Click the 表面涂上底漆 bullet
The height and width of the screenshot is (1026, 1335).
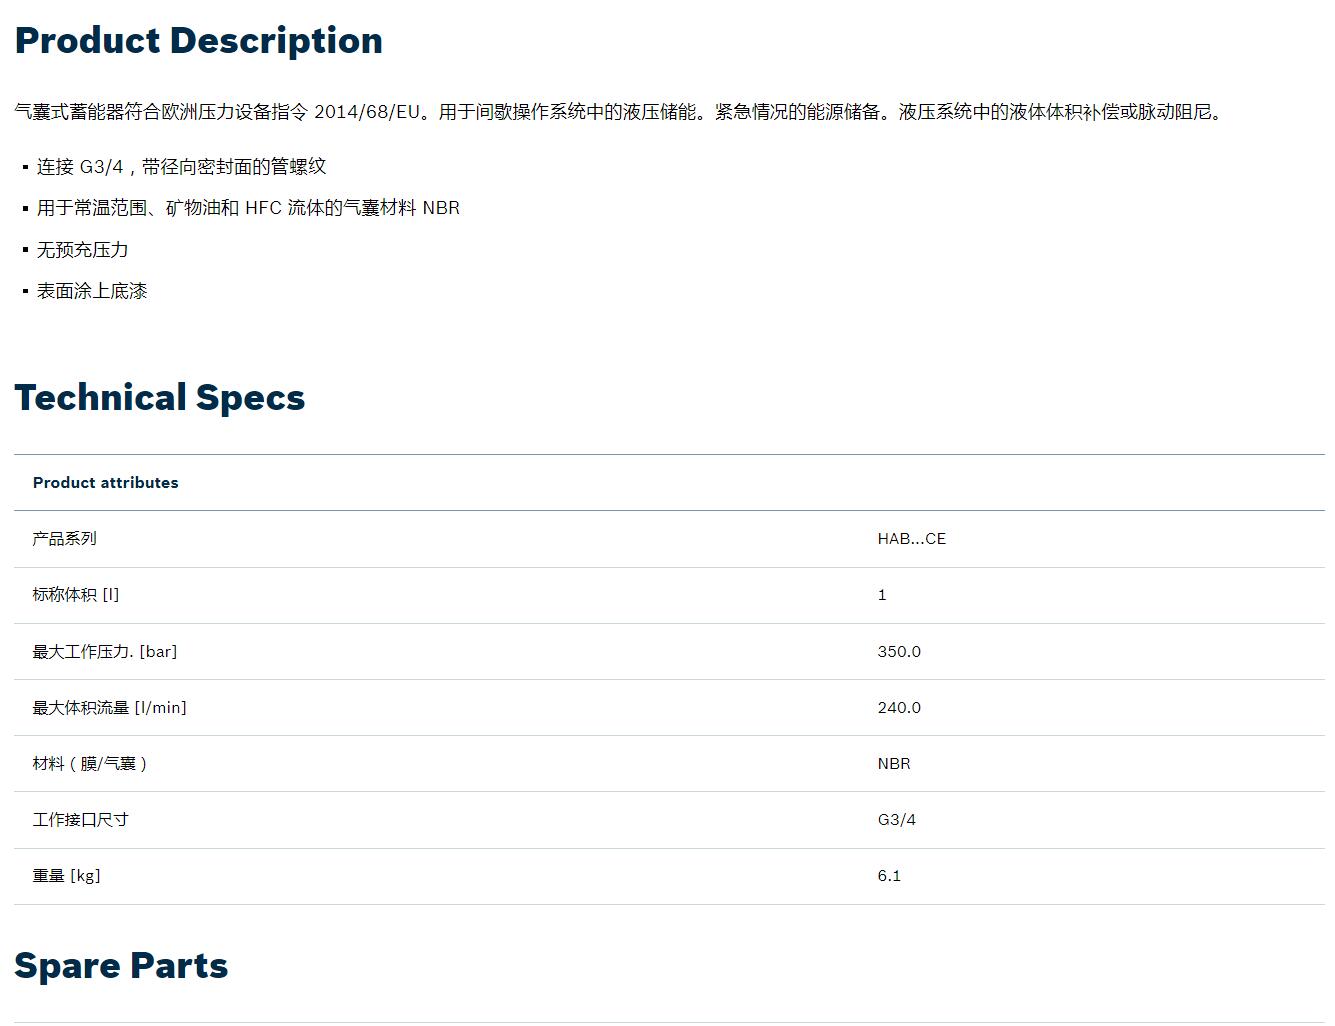coord(92,290)
